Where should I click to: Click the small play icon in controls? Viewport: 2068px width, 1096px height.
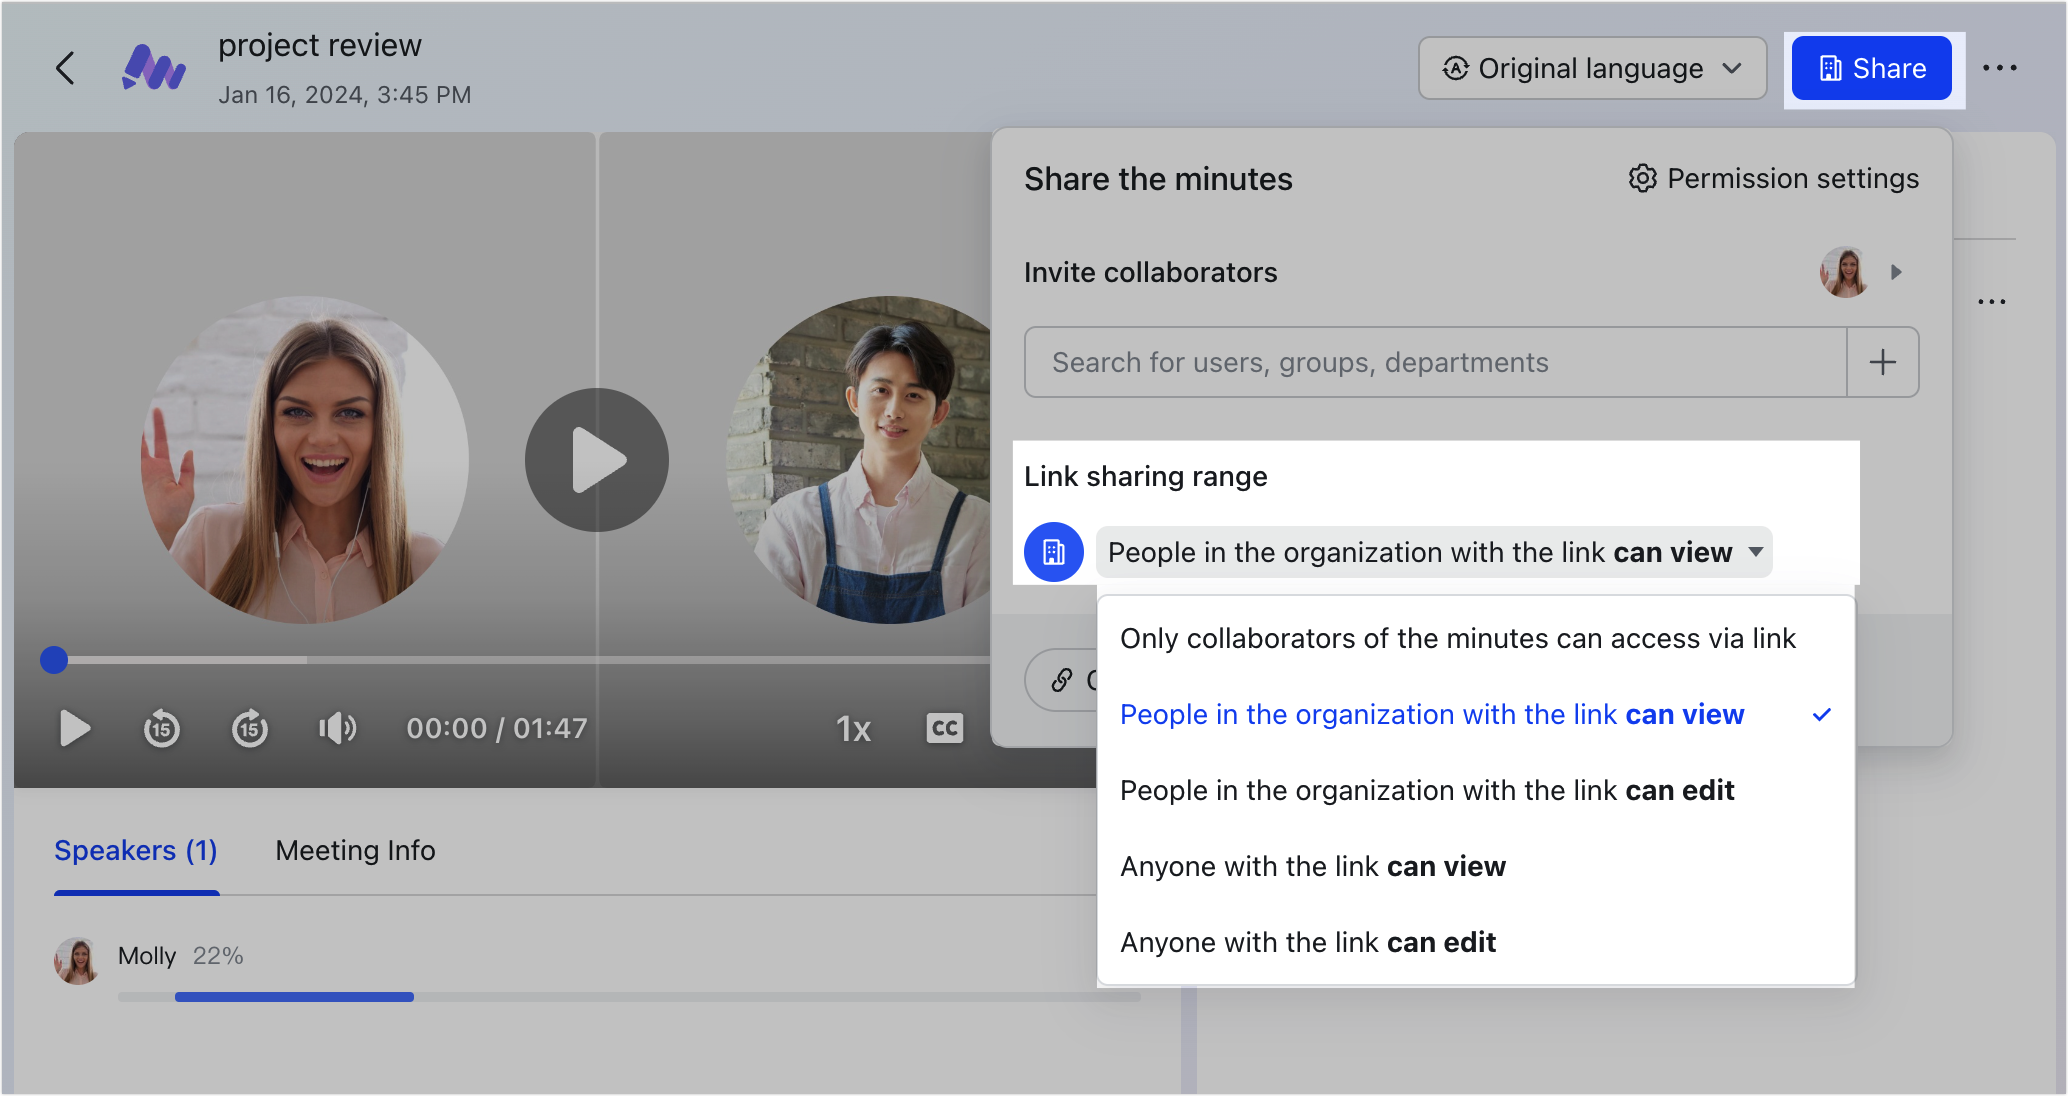[75, 728]
